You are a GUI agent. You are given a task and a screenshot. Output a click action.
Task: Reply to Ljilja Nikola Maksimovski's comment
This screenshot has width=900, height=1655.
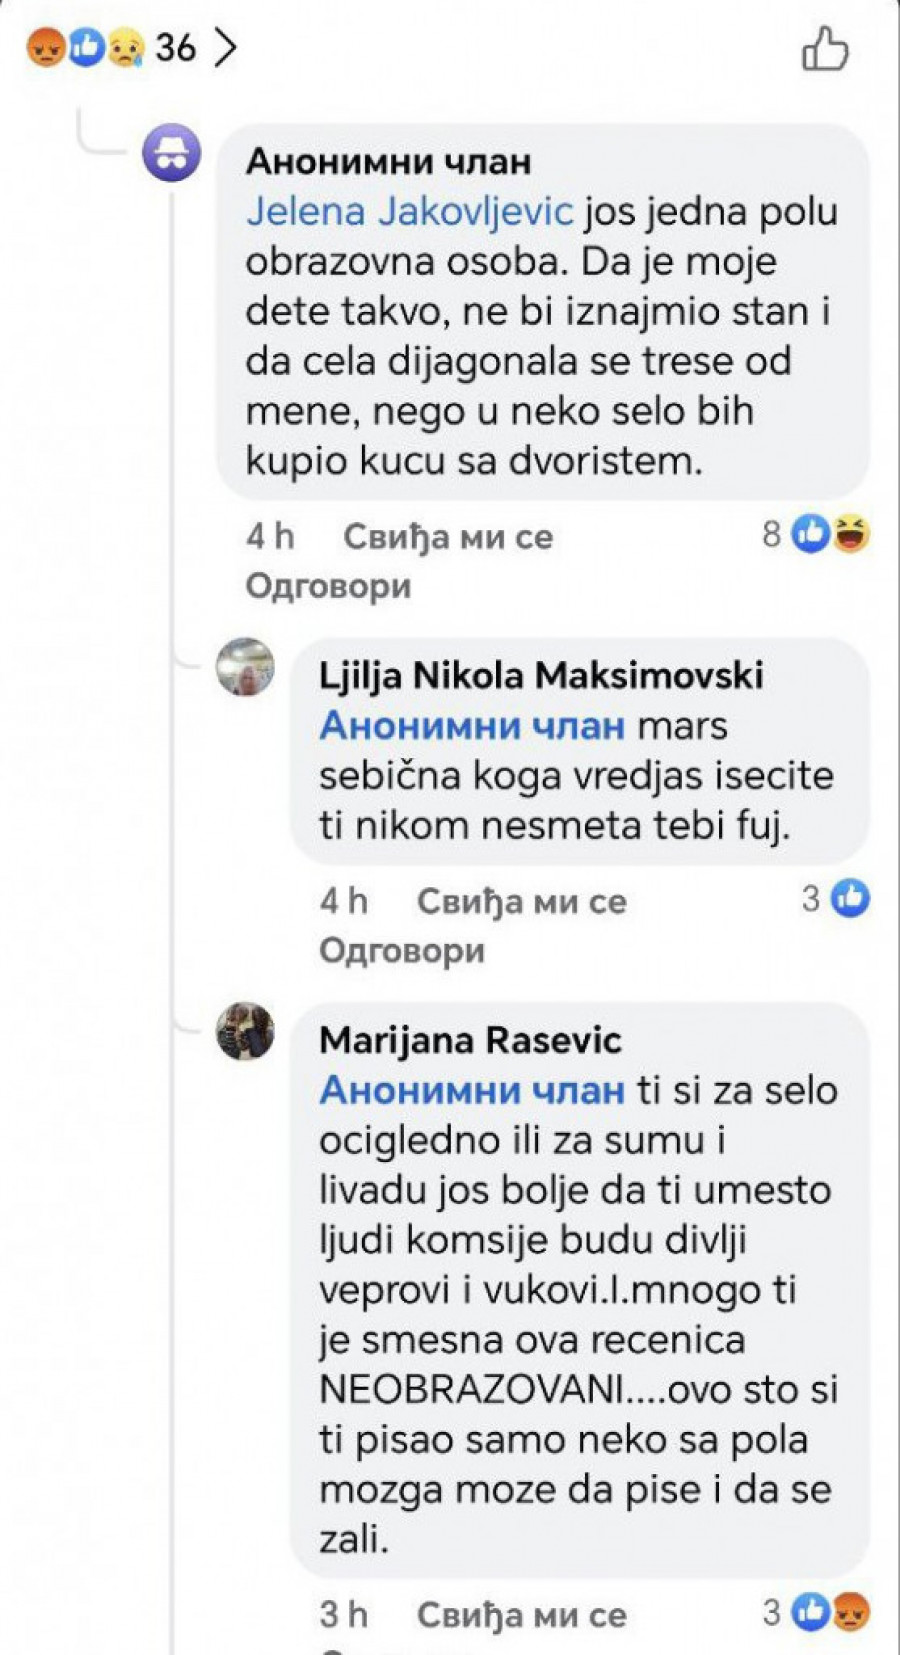click(x=401, y=950)
